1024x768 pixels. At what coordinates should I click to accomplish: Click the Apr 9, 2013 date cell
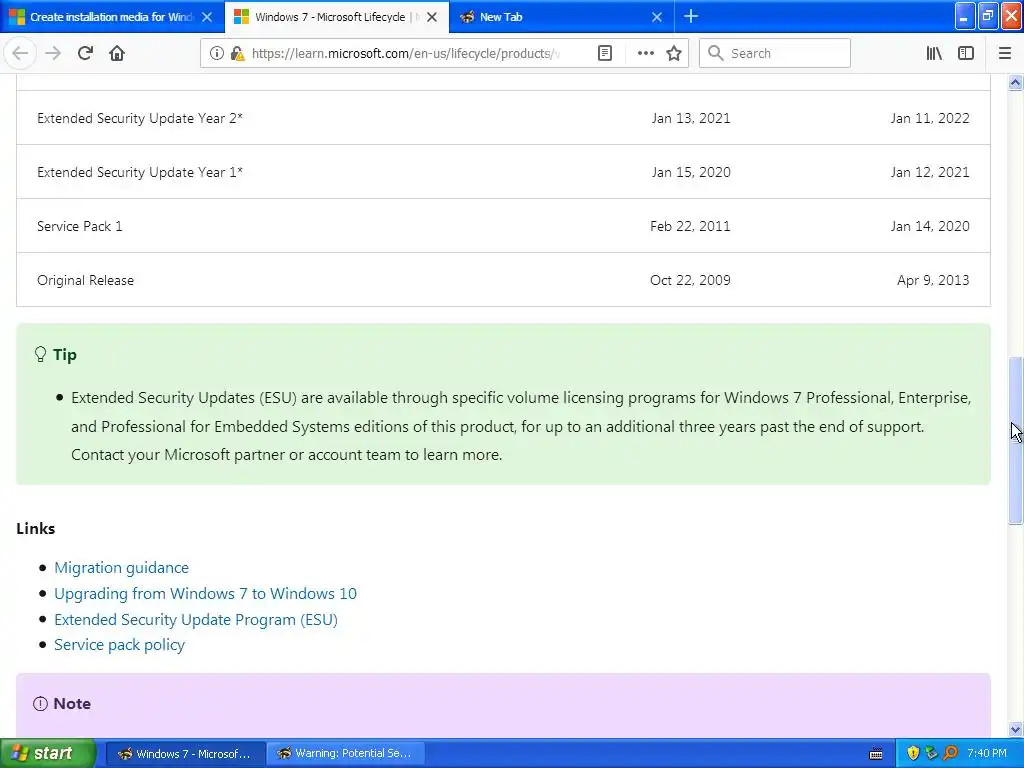point(933,280)
